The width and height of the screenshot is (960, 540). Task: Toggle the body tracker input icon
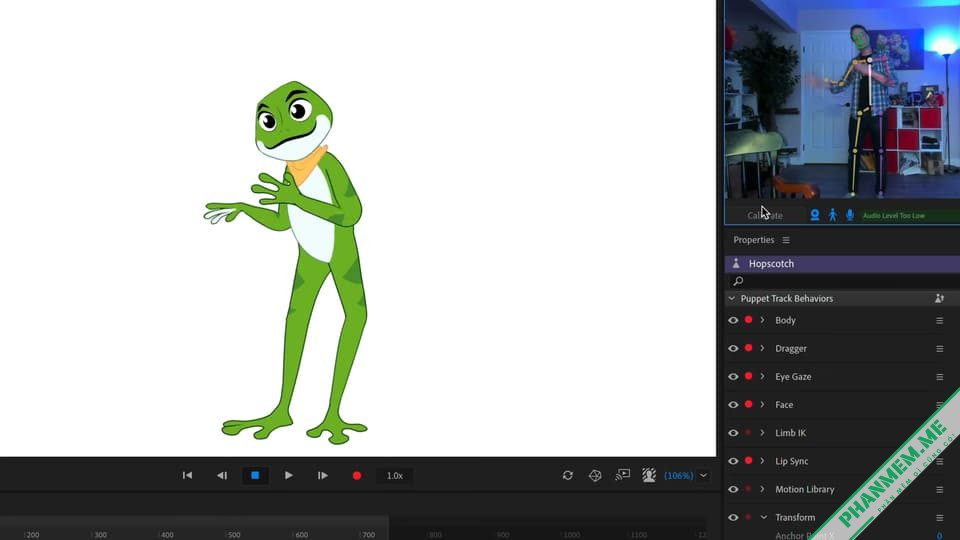[x=833, y=215]
